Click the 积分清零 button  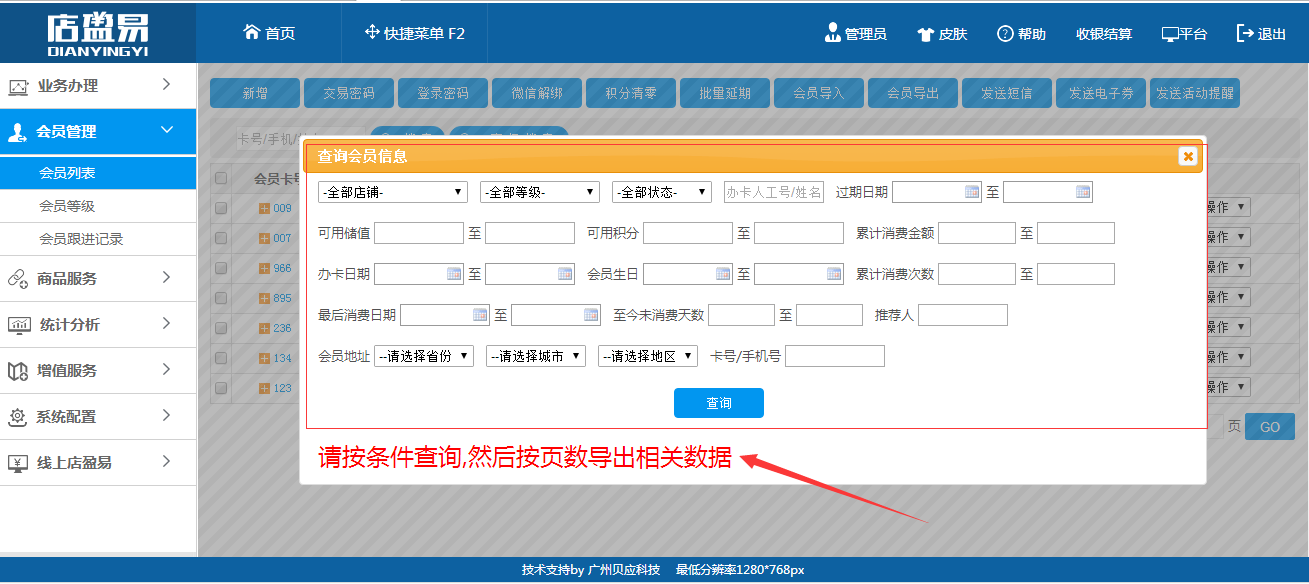coord(631,93)
